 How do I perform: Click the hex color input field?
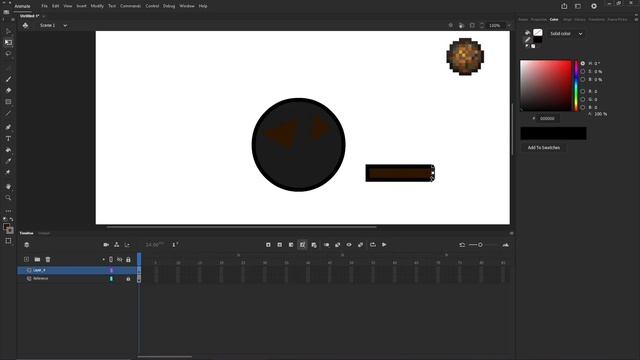click(547, 118)
